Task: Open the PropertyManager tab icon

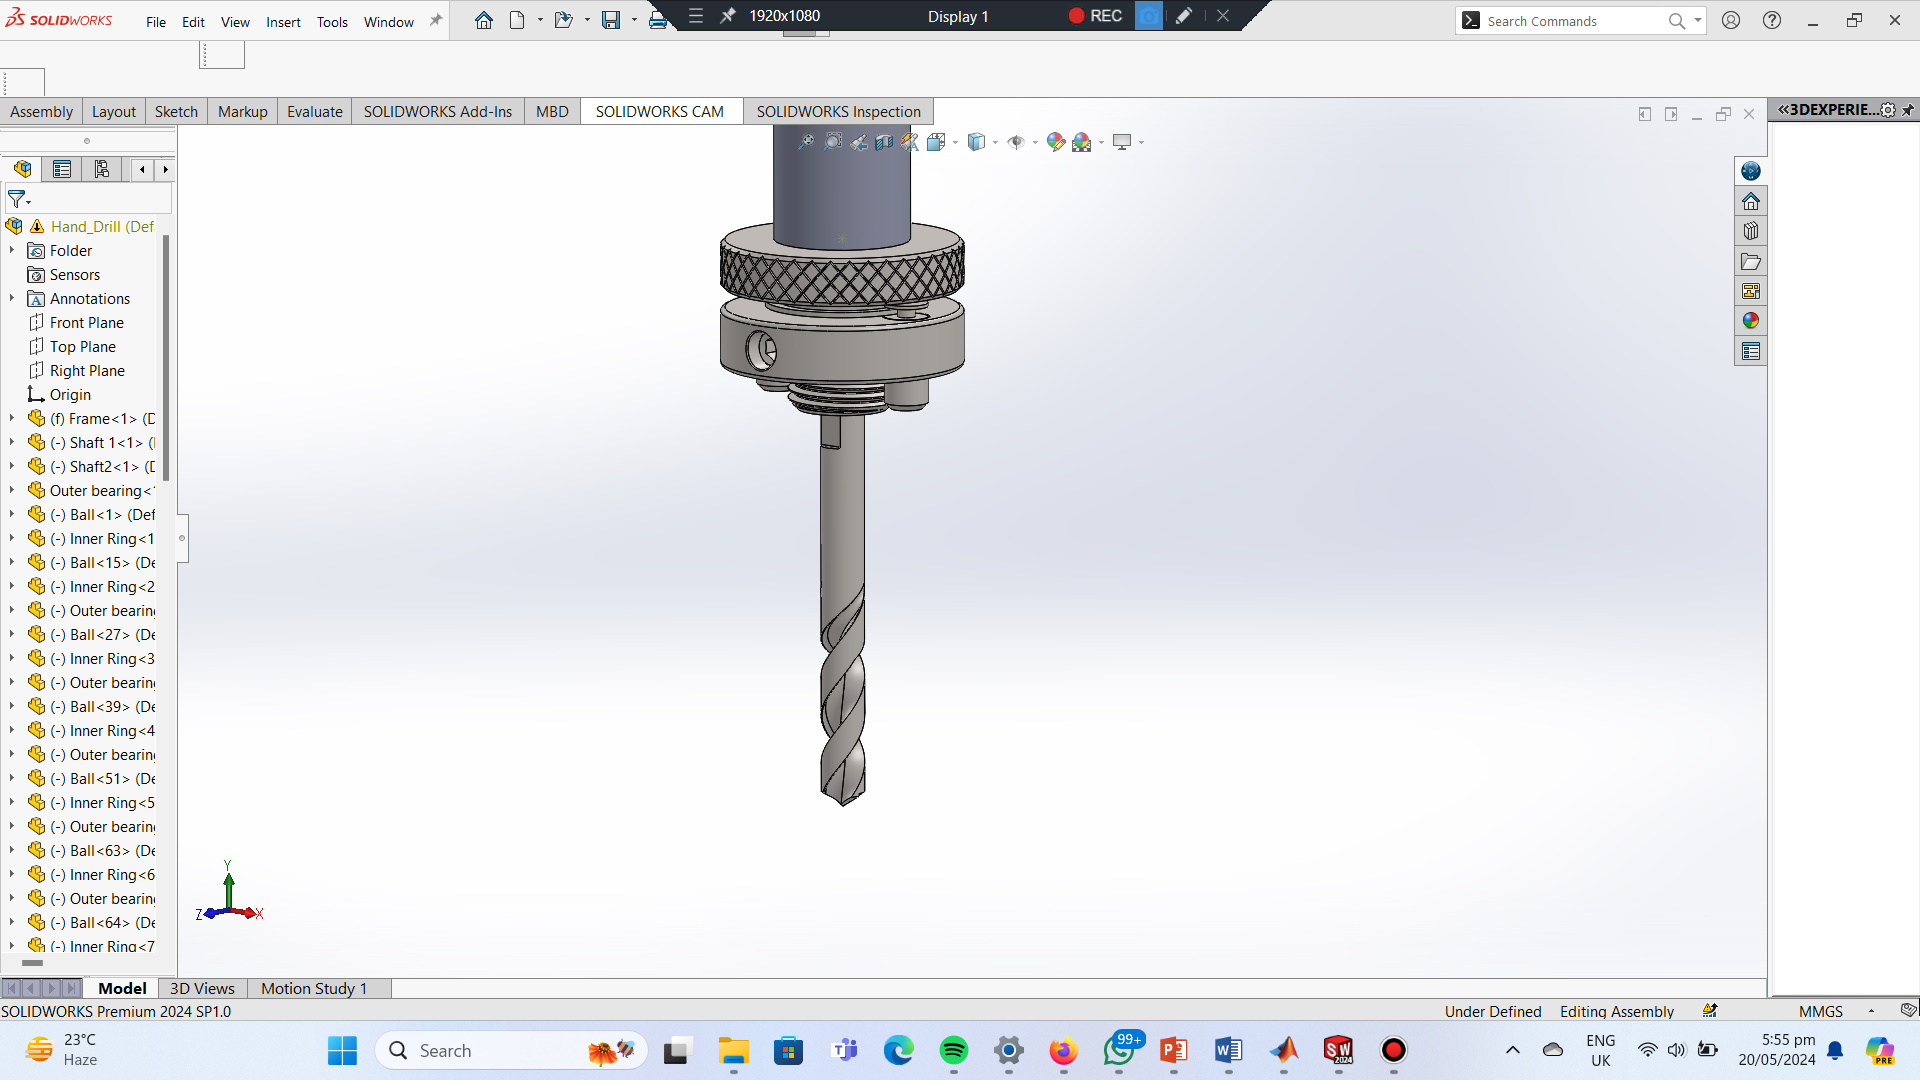Action: [x=62, y=169]
